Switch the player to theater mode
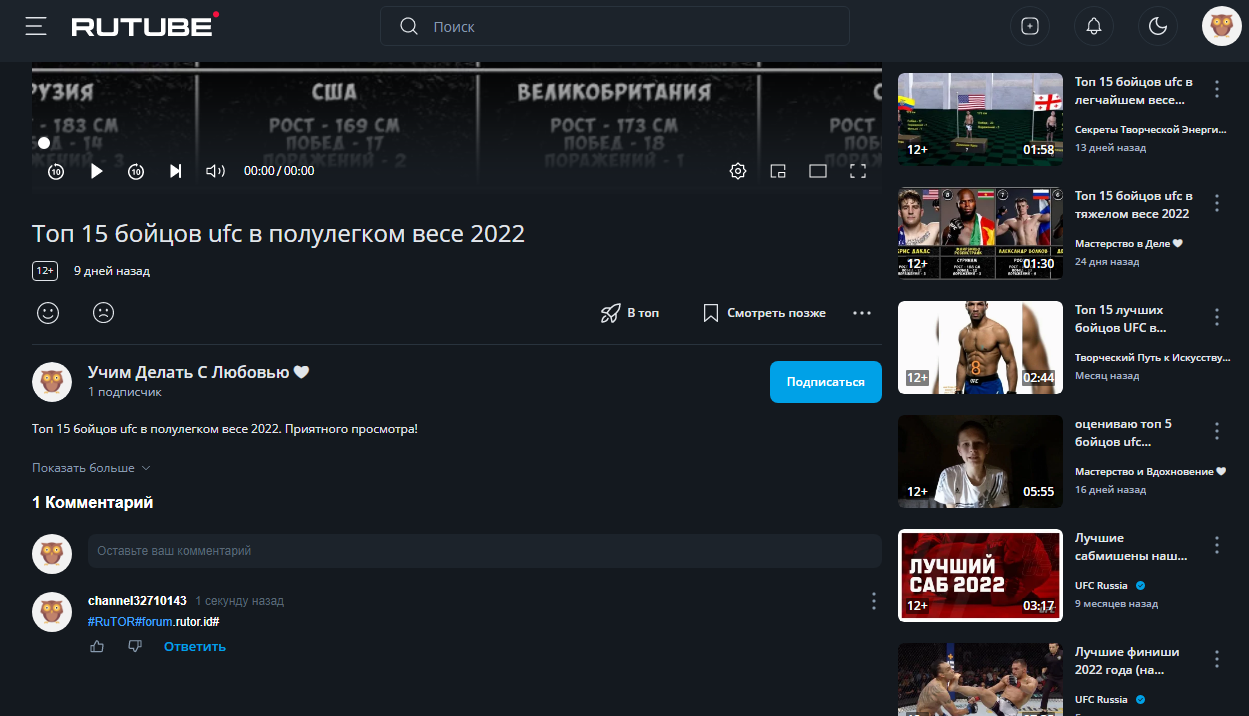Viewport: 1249px width, 716px height. point(818,171)
